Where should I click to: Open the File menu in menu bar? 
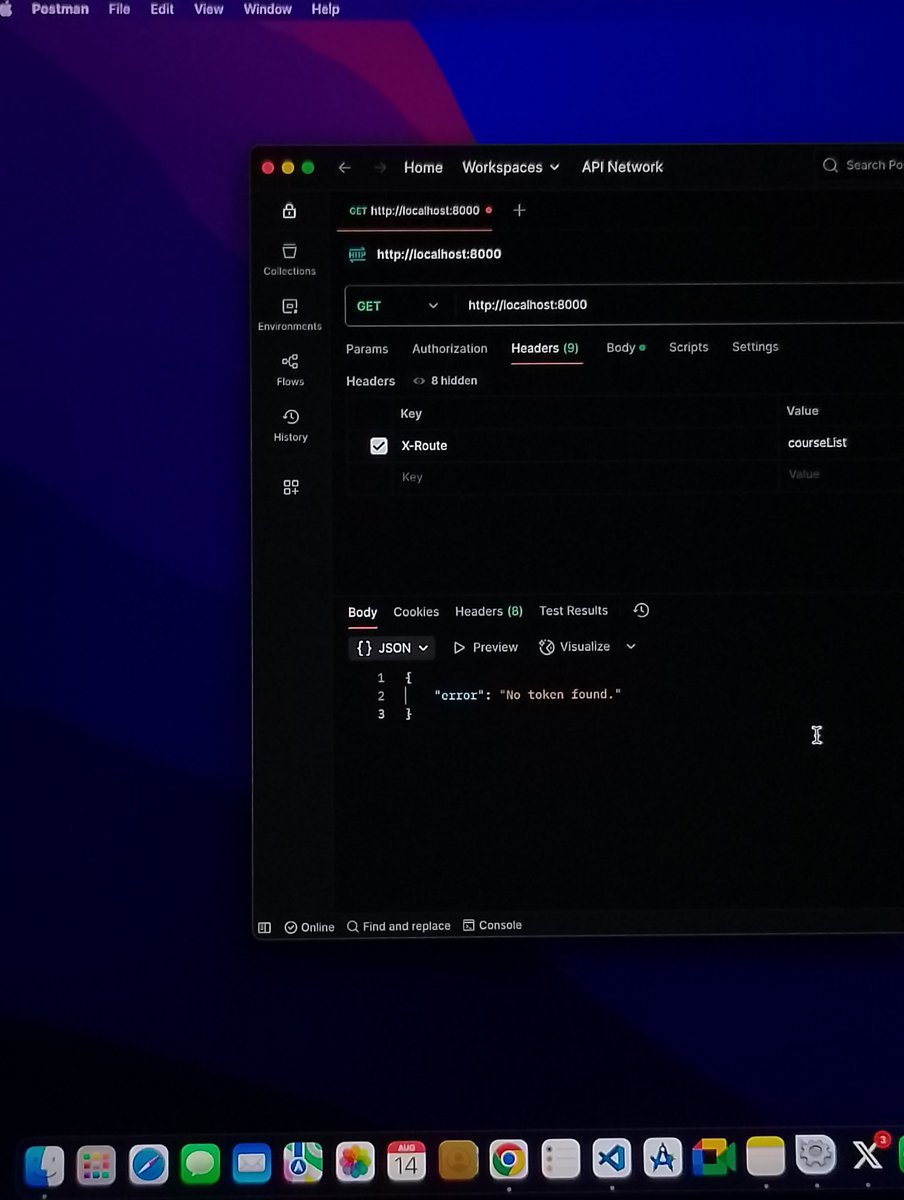point(119,9)
